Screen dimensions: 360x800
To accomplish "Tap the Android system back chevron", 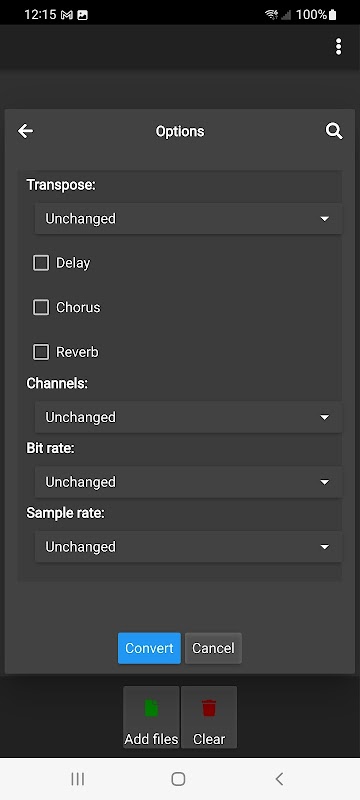I will click(279, 779).
